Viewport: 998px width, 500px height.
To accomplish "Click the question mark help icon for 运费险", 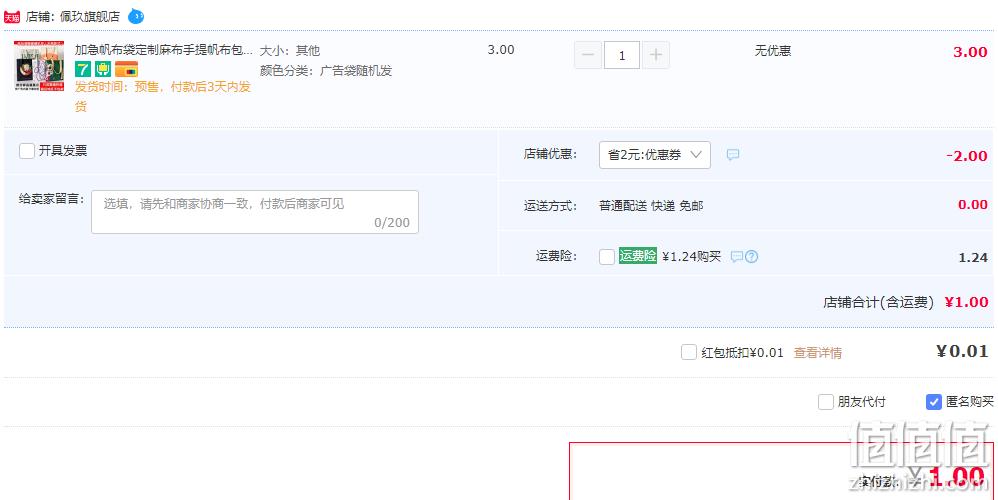I will click(x=752, y=257).
